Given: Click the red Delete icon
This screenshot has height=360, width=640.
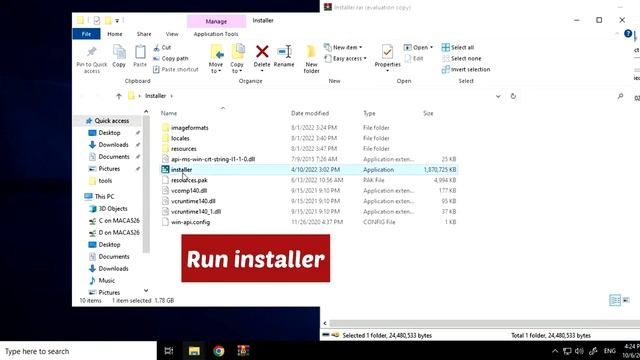Looking at the screenshot, I should coord(262,51).
